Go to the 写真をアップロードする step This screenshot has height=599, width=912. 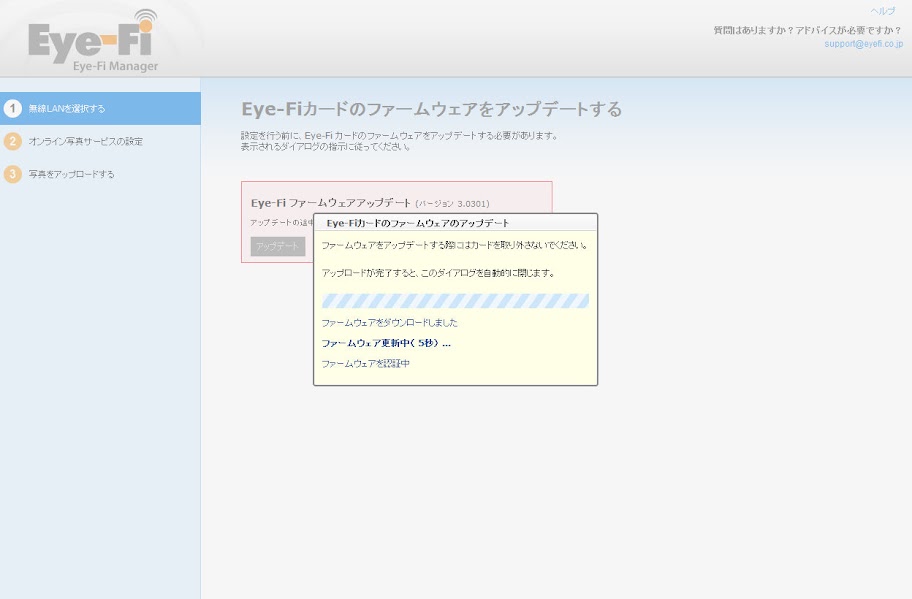point(71,174)
